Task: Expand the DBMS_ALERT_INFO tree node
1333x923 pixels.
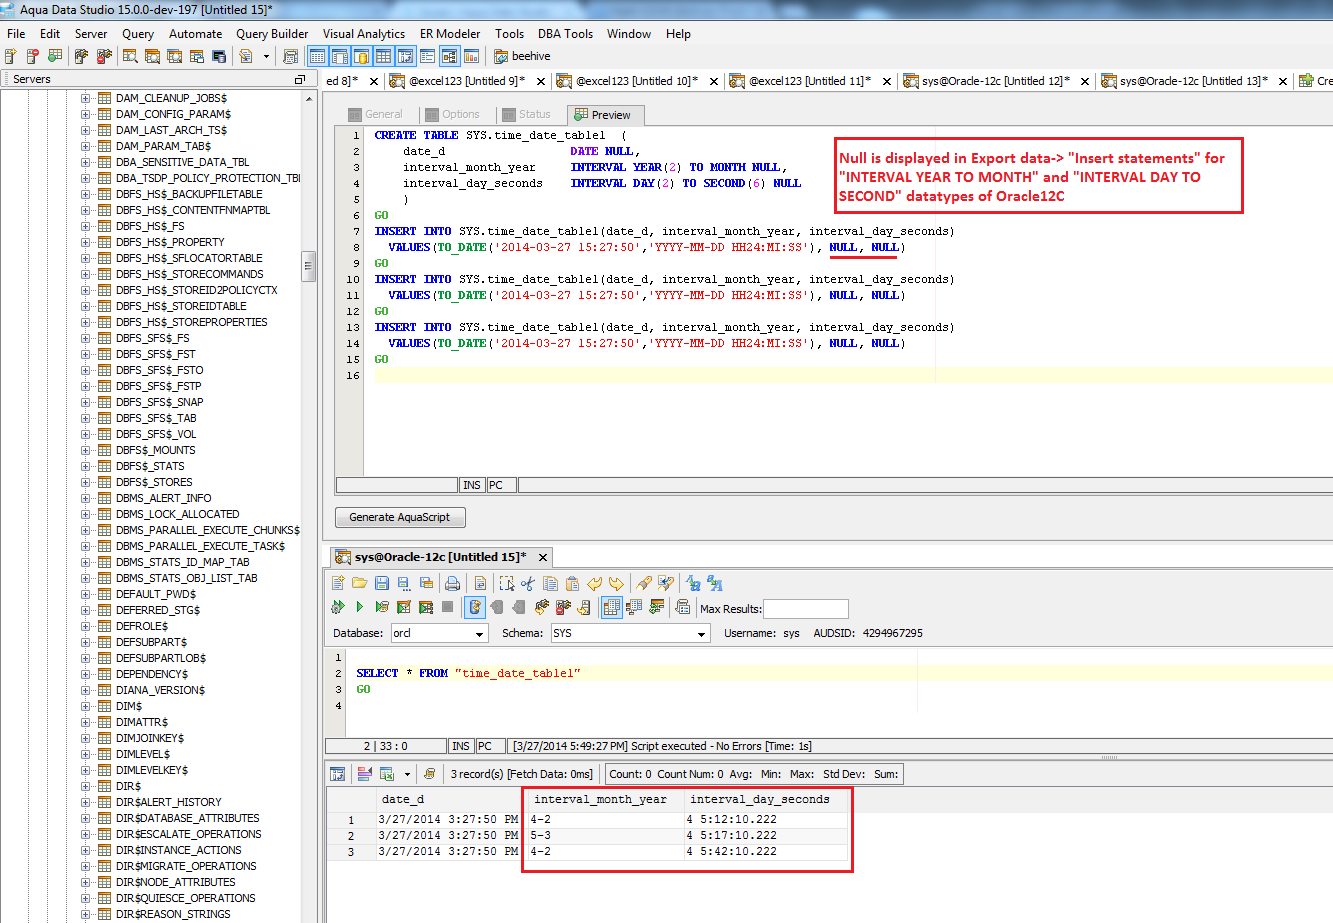Action: (x=85, y=498)
